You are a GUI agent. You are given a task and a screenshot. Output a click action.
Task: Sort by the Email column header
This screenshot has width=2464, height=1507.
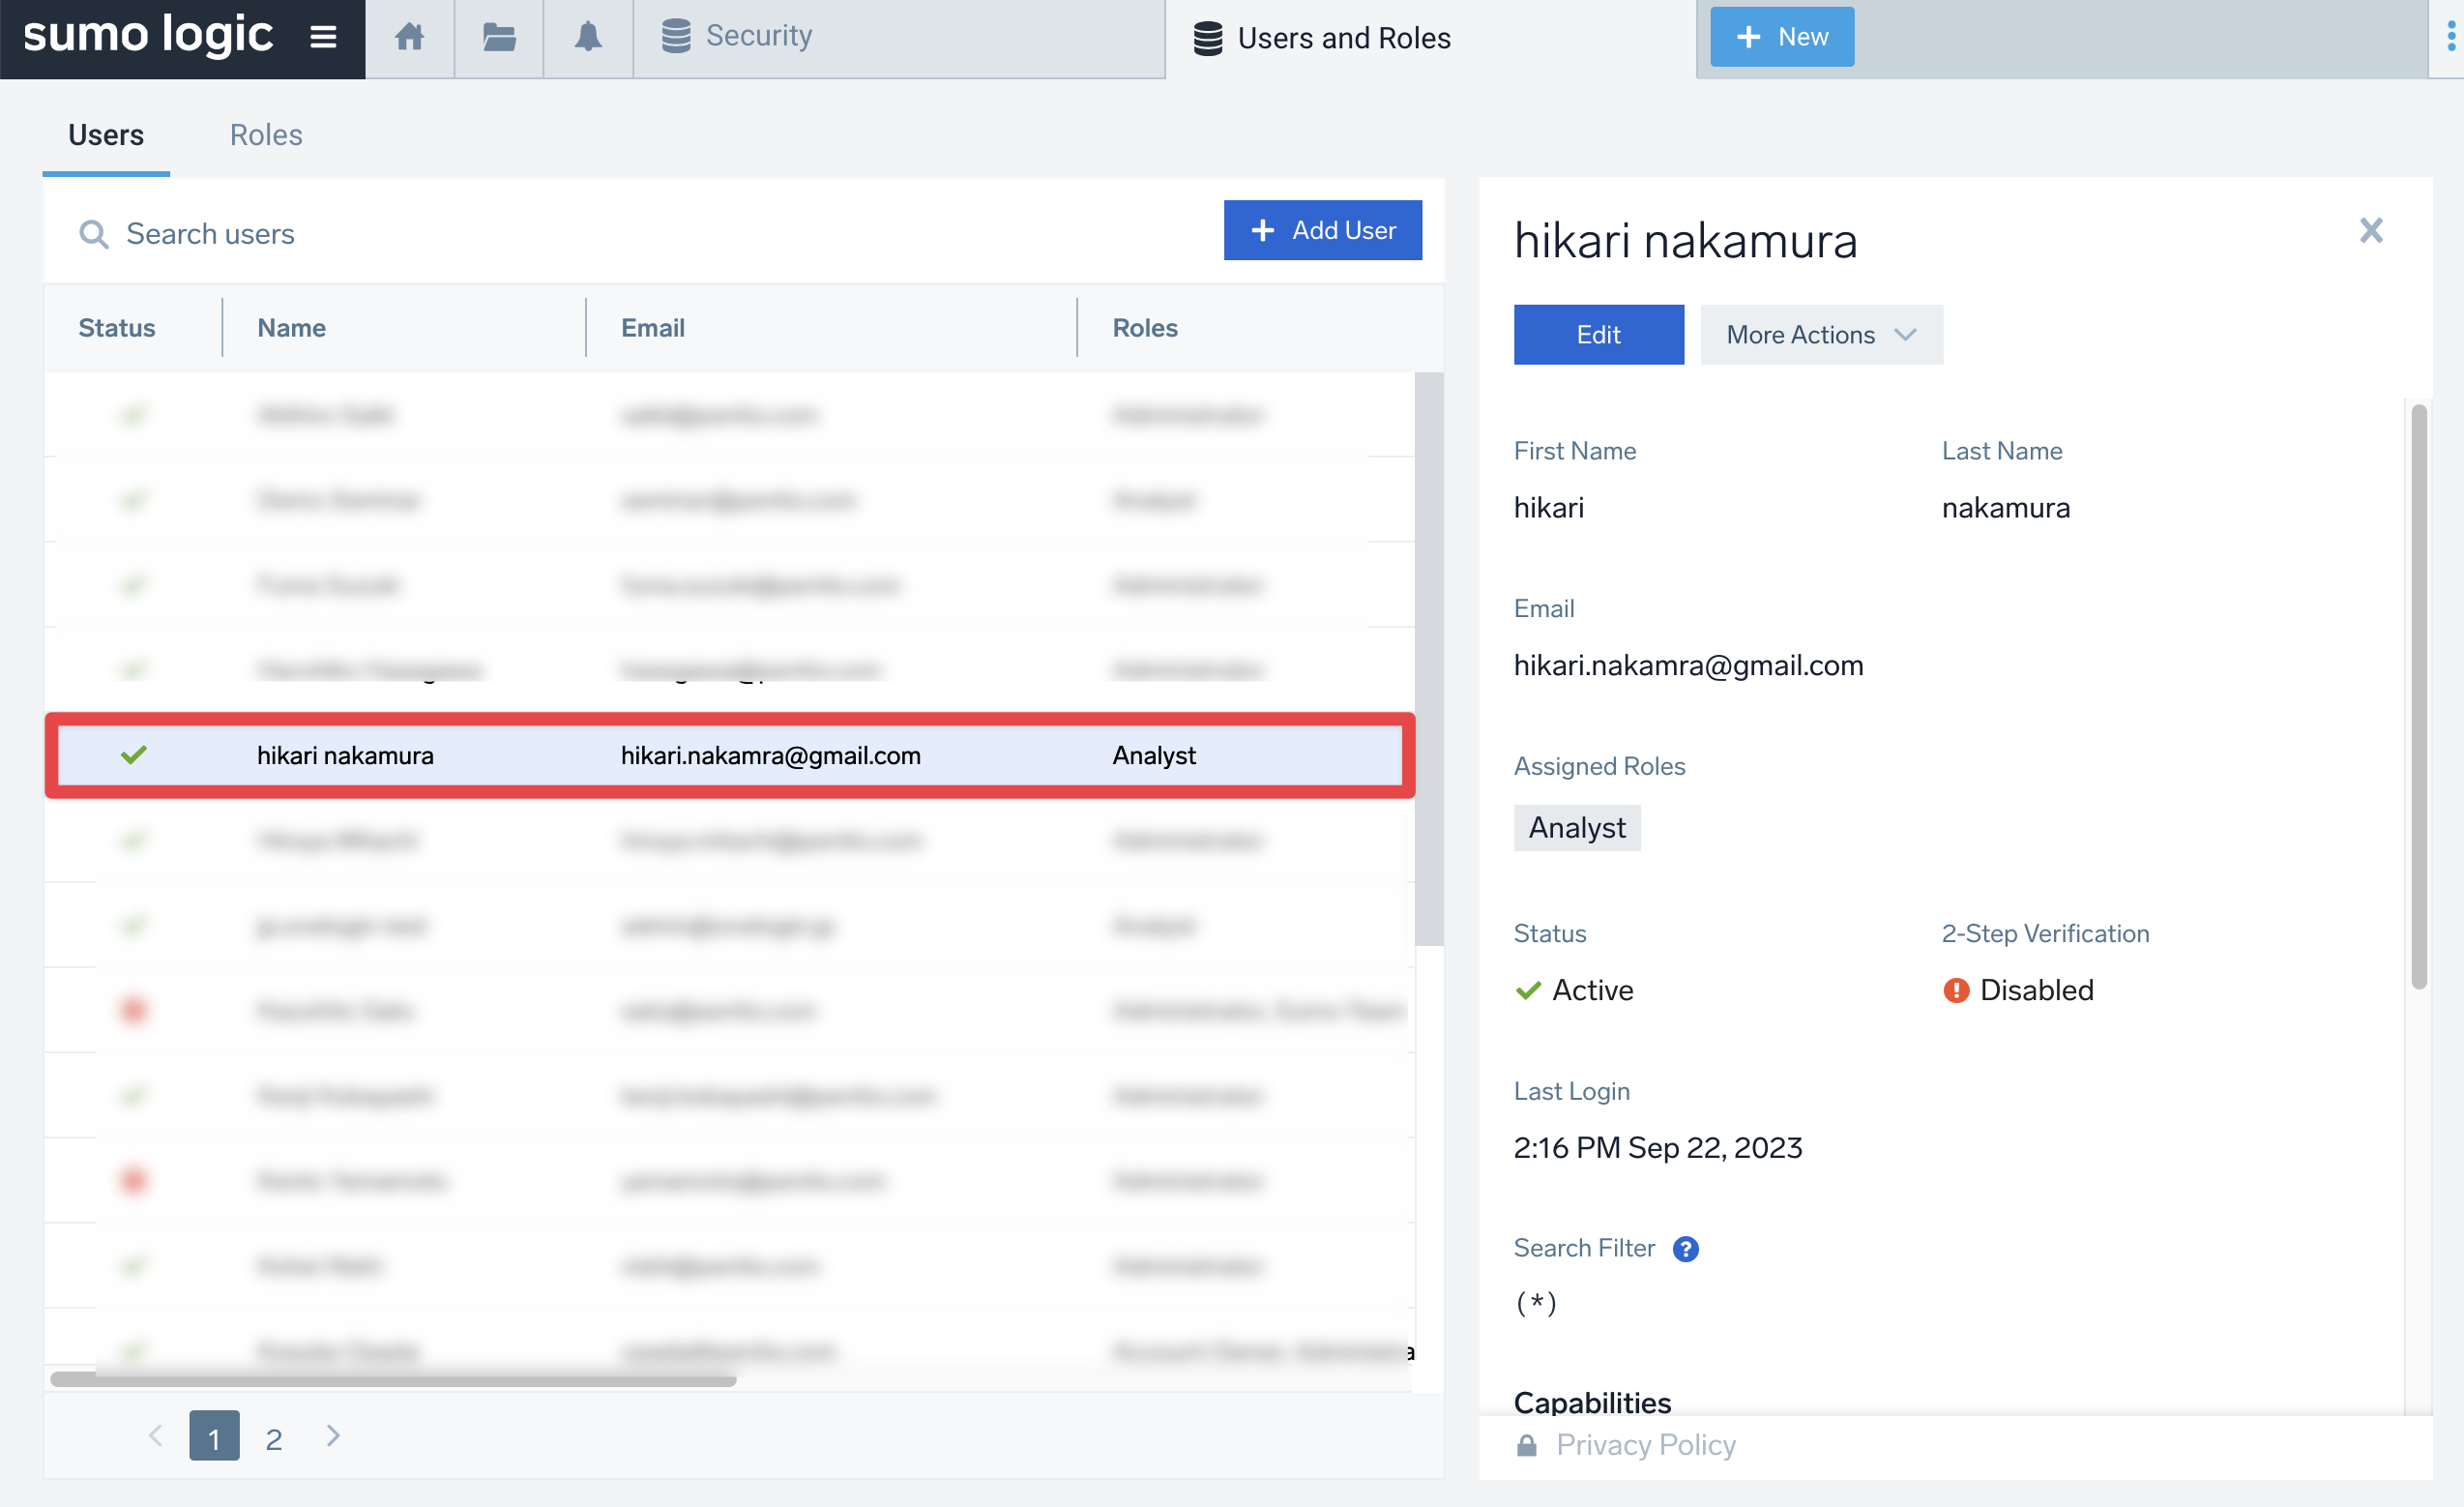click(653, 328)
